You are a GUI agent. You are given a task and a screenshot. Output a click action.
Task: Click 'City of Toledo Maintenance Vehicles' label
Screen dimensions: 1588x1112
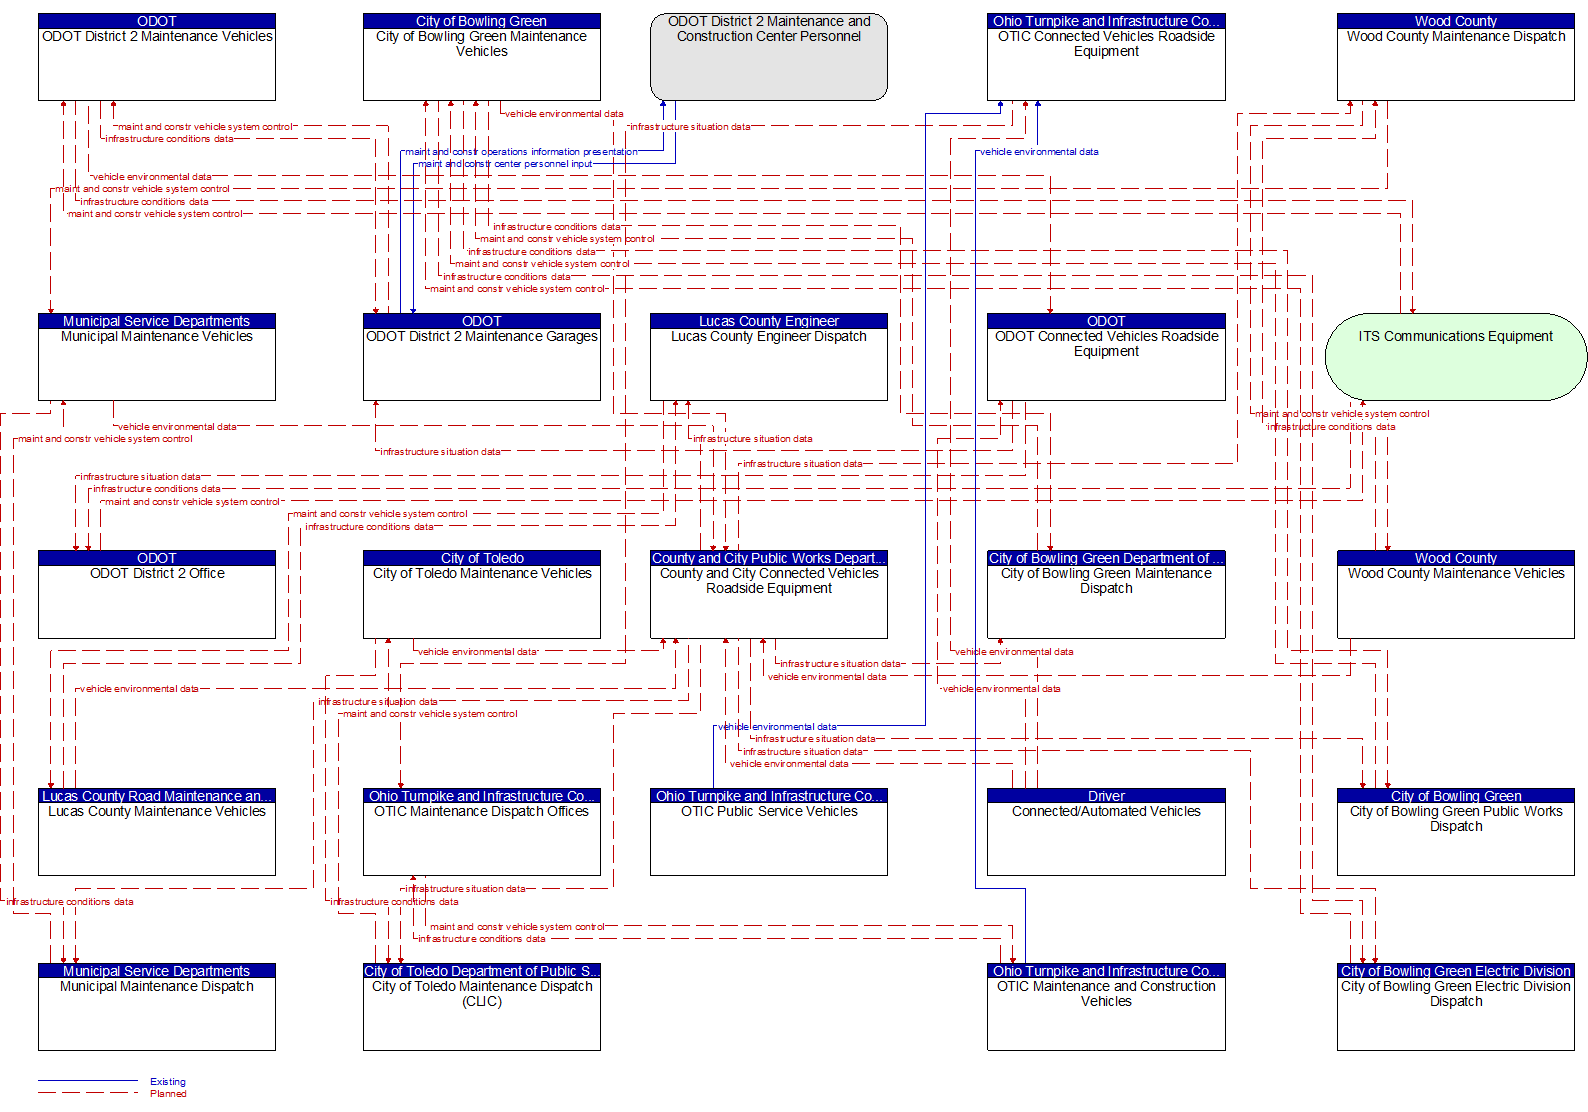(482, 574)
